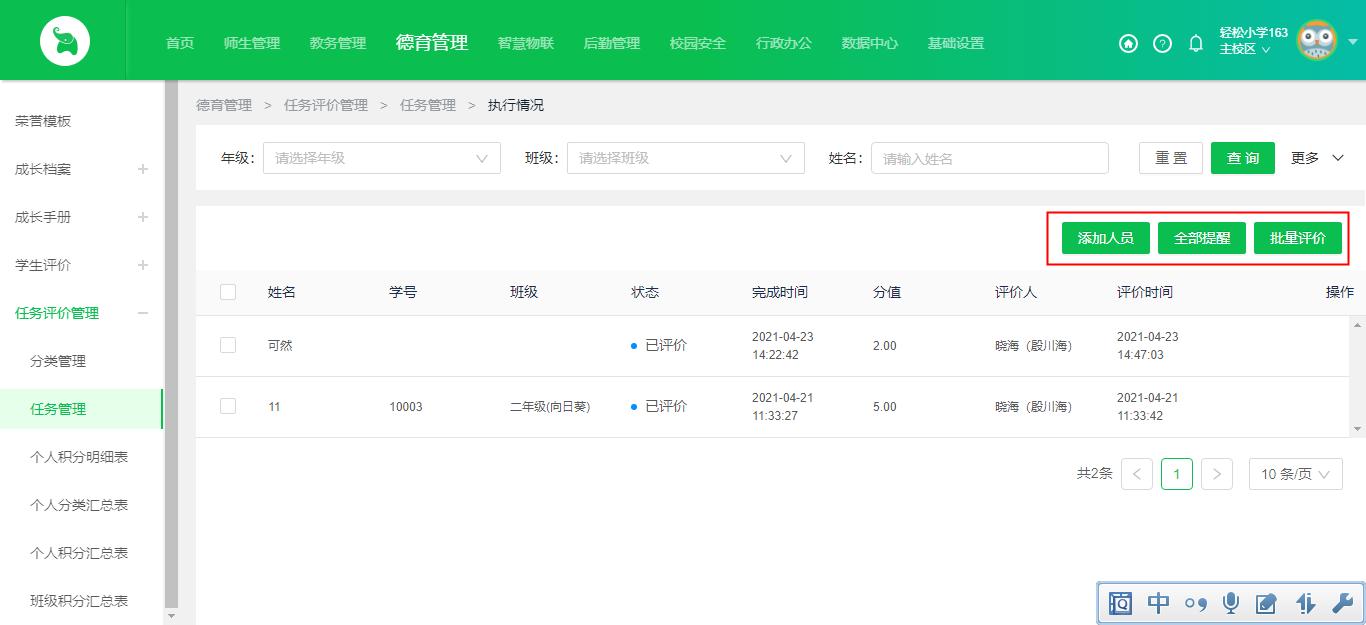
Task: Check the row for student 11
Action: 227,407
